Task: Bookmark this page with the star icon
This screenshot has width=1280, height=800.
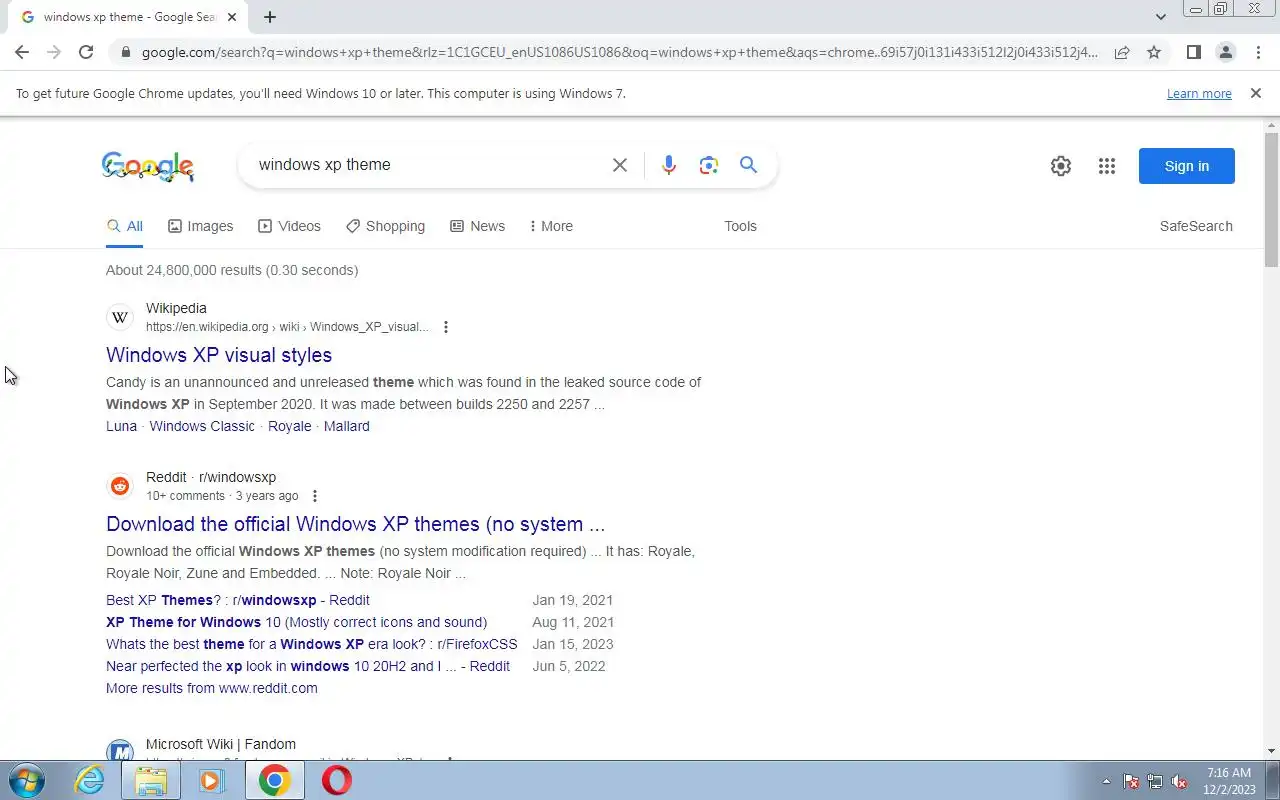Action: (1154, 52)
